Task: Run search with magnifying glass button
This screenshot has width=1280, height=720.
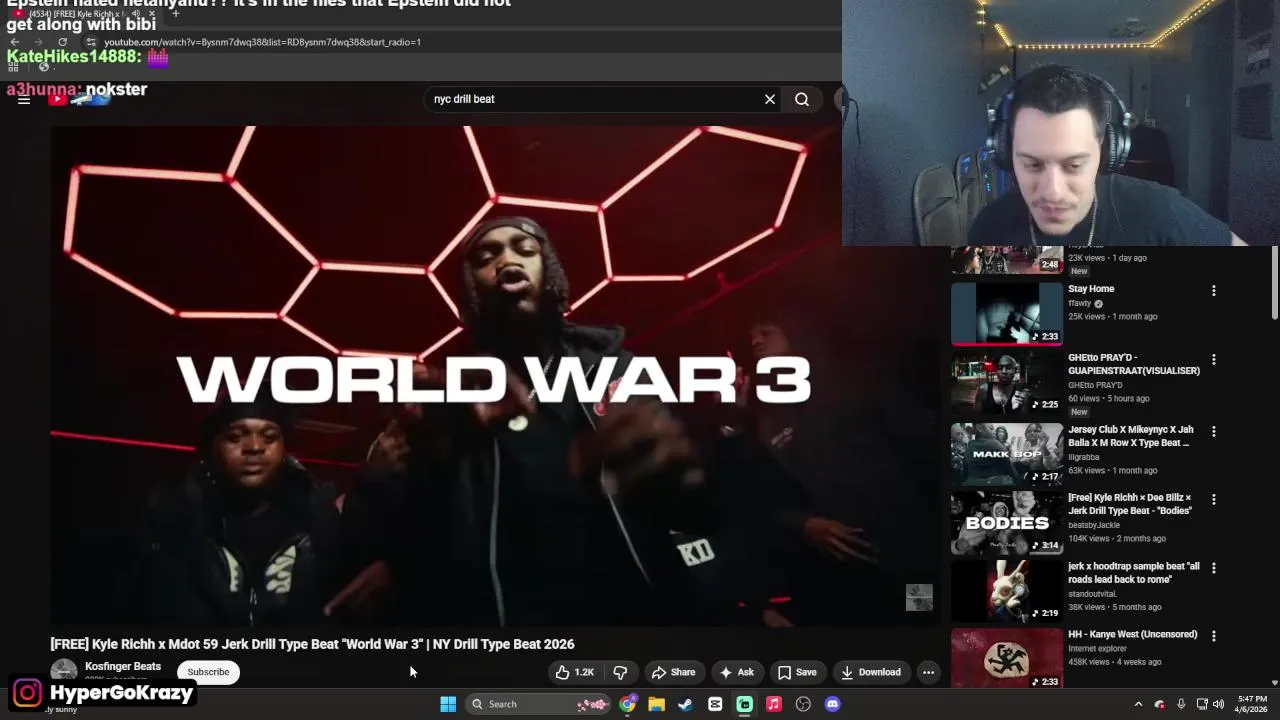Action: (x=802, y=99)
